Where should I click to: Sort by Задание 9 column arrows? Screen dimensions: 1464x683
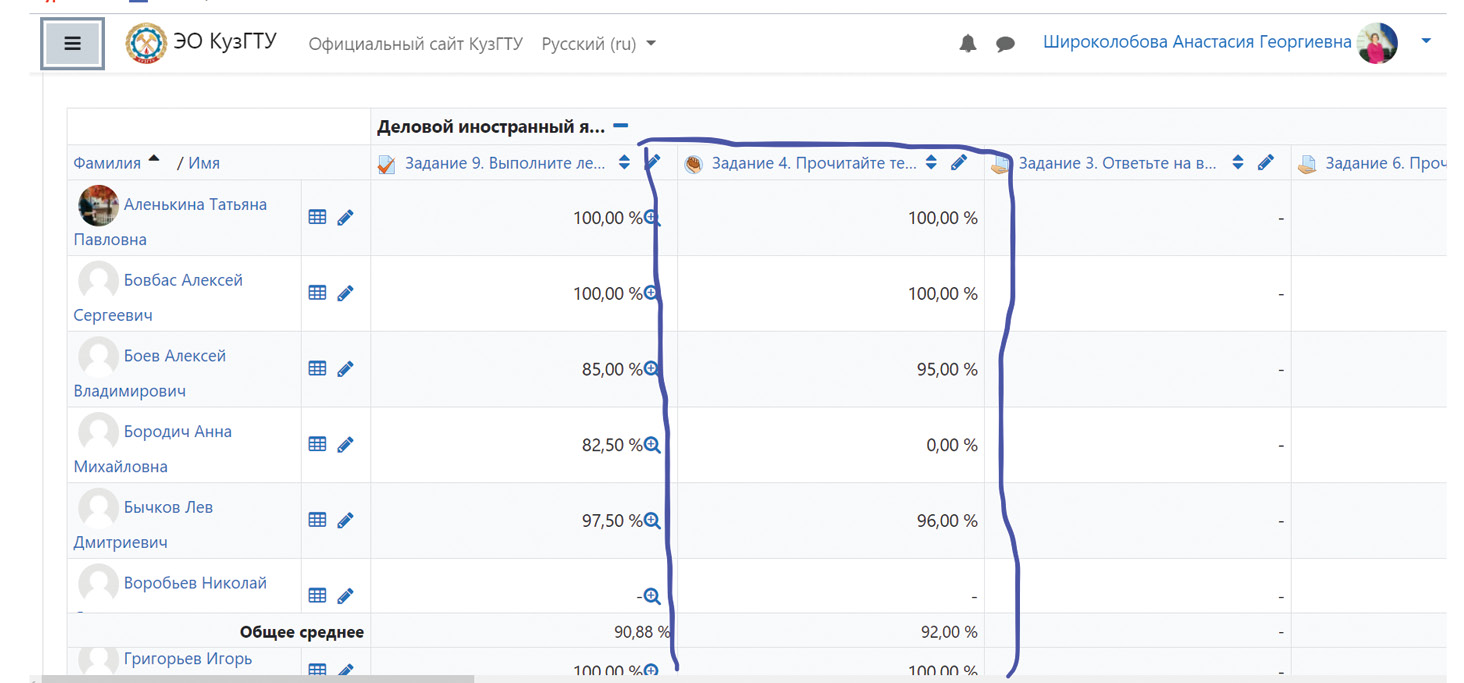click(625, 163)
